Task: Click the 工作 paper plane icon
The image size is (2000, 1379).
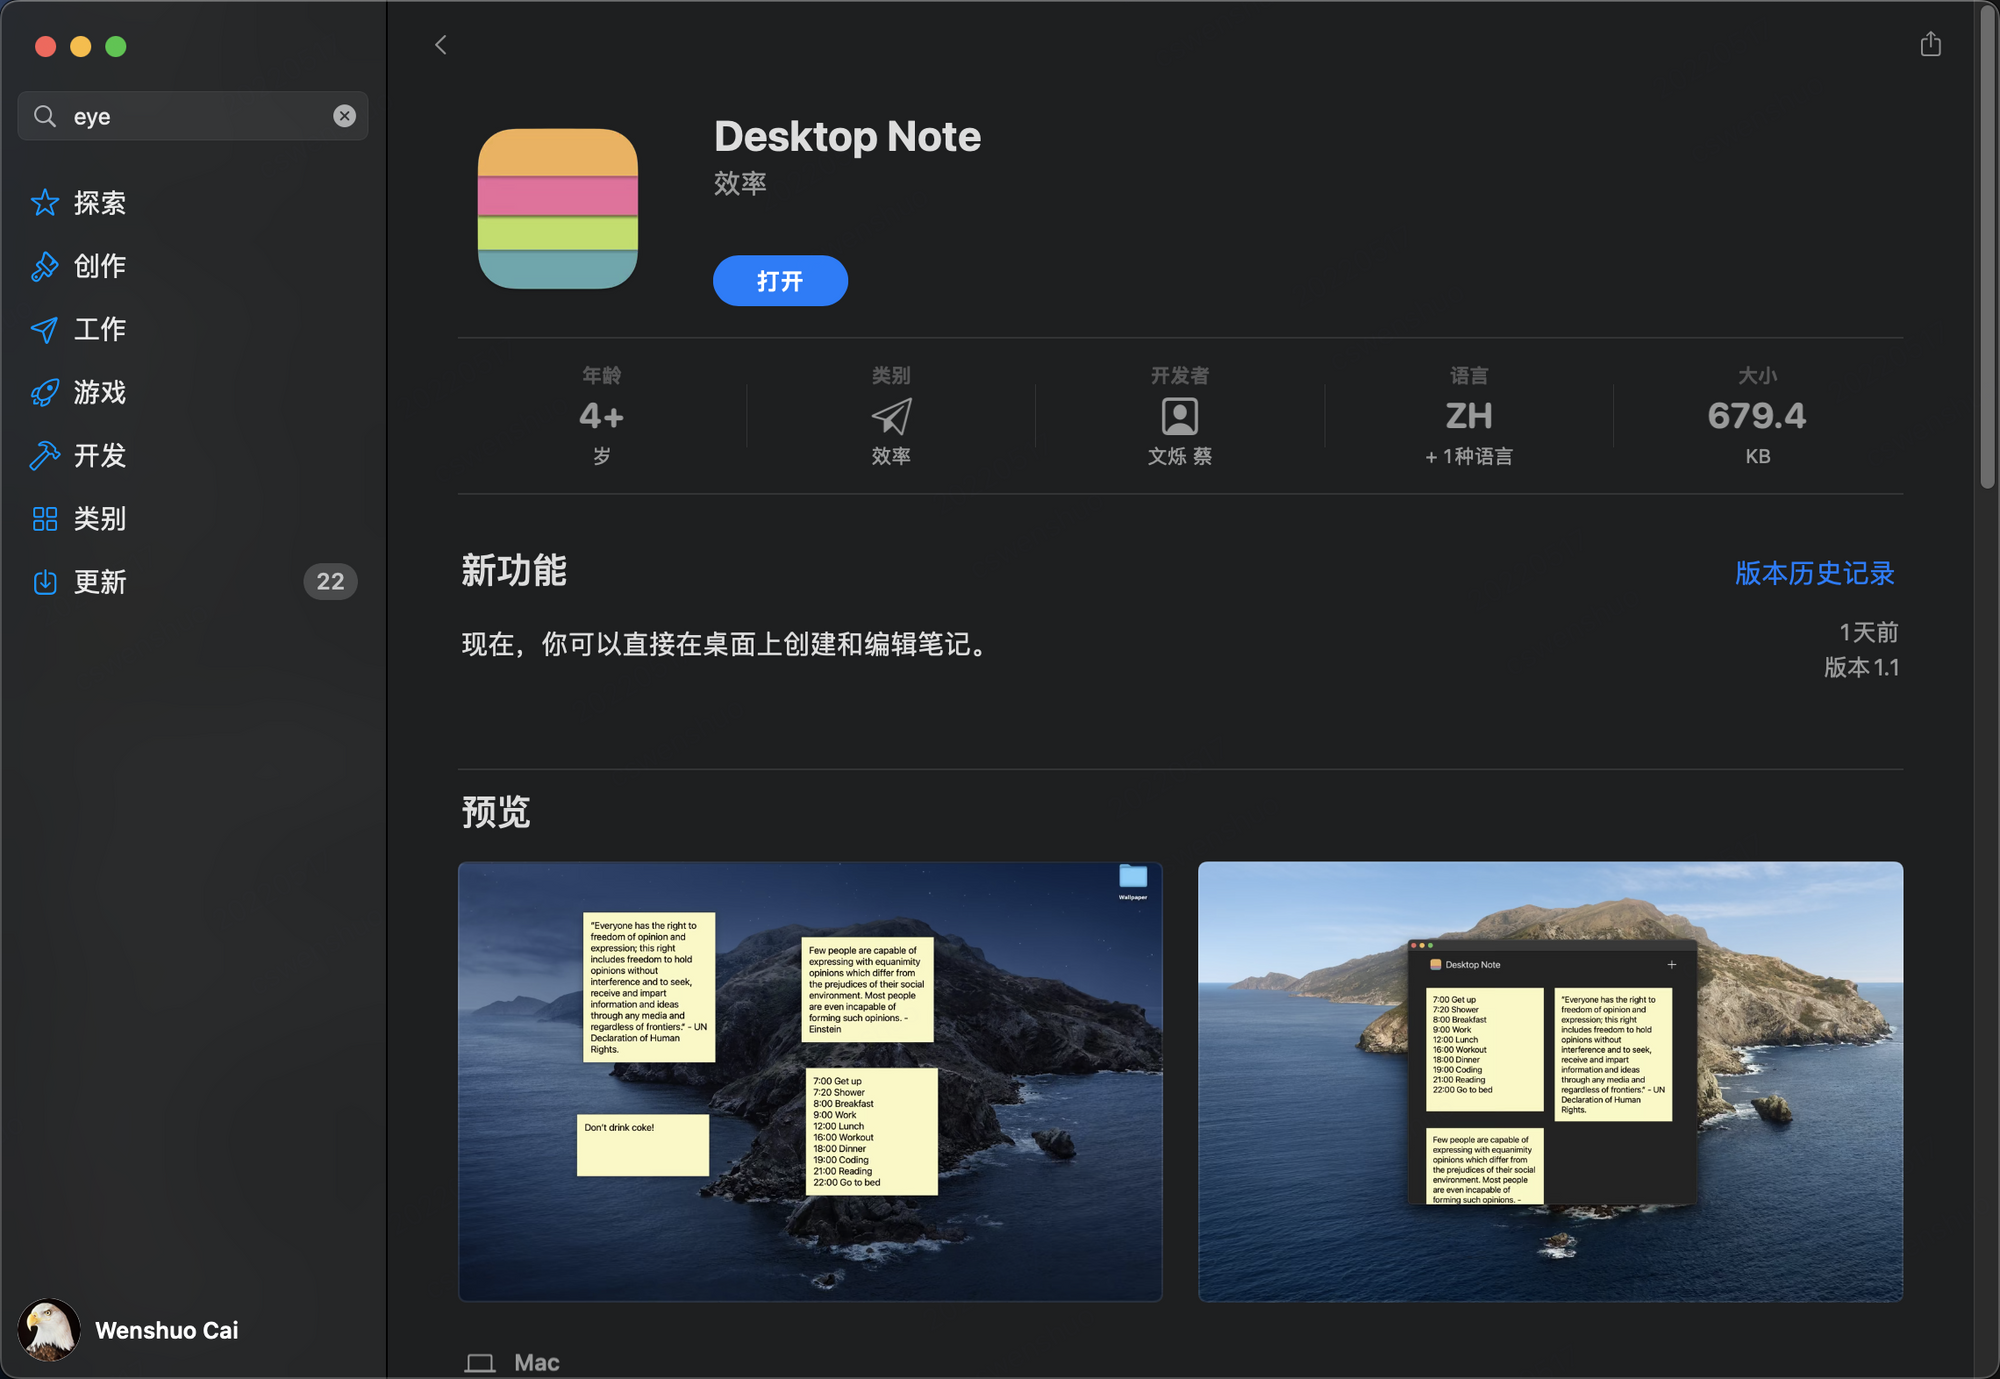Action: point(45,329)
